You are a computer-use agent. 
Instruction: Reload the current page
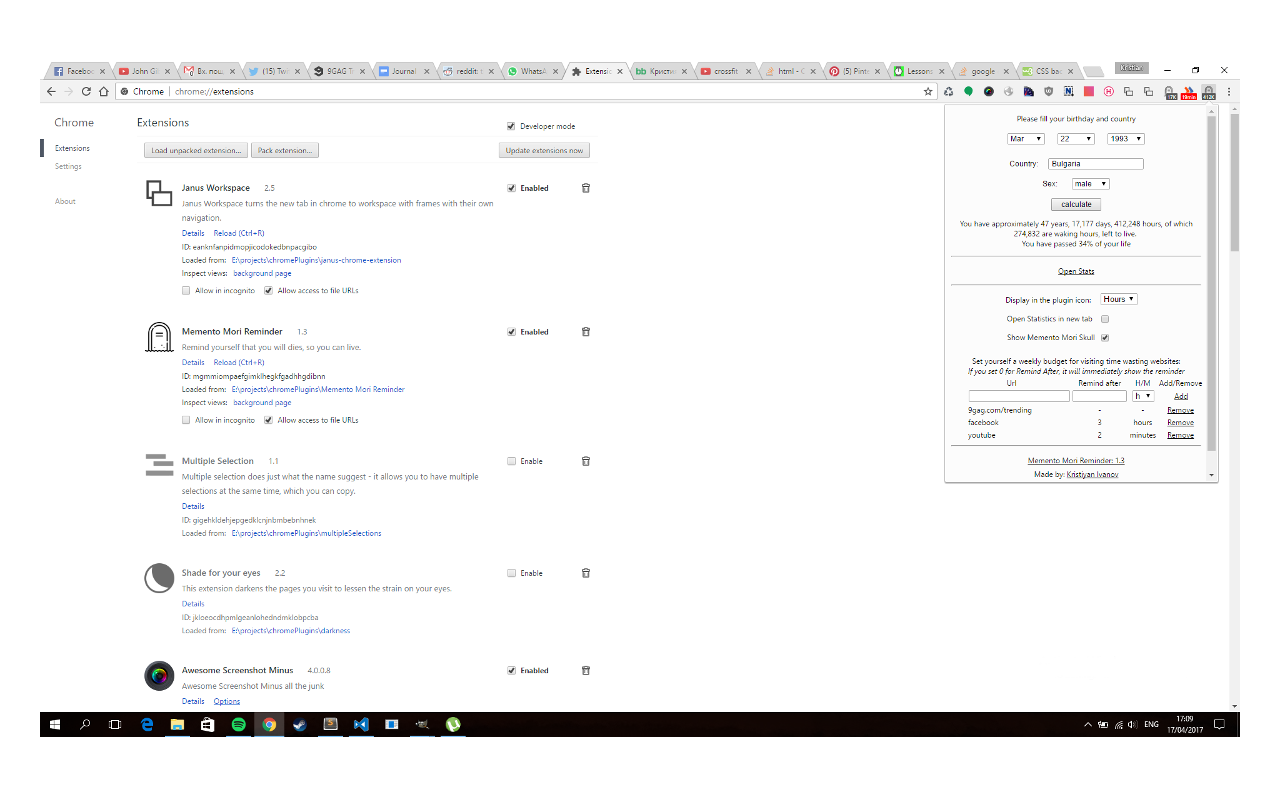pos(87,91)
